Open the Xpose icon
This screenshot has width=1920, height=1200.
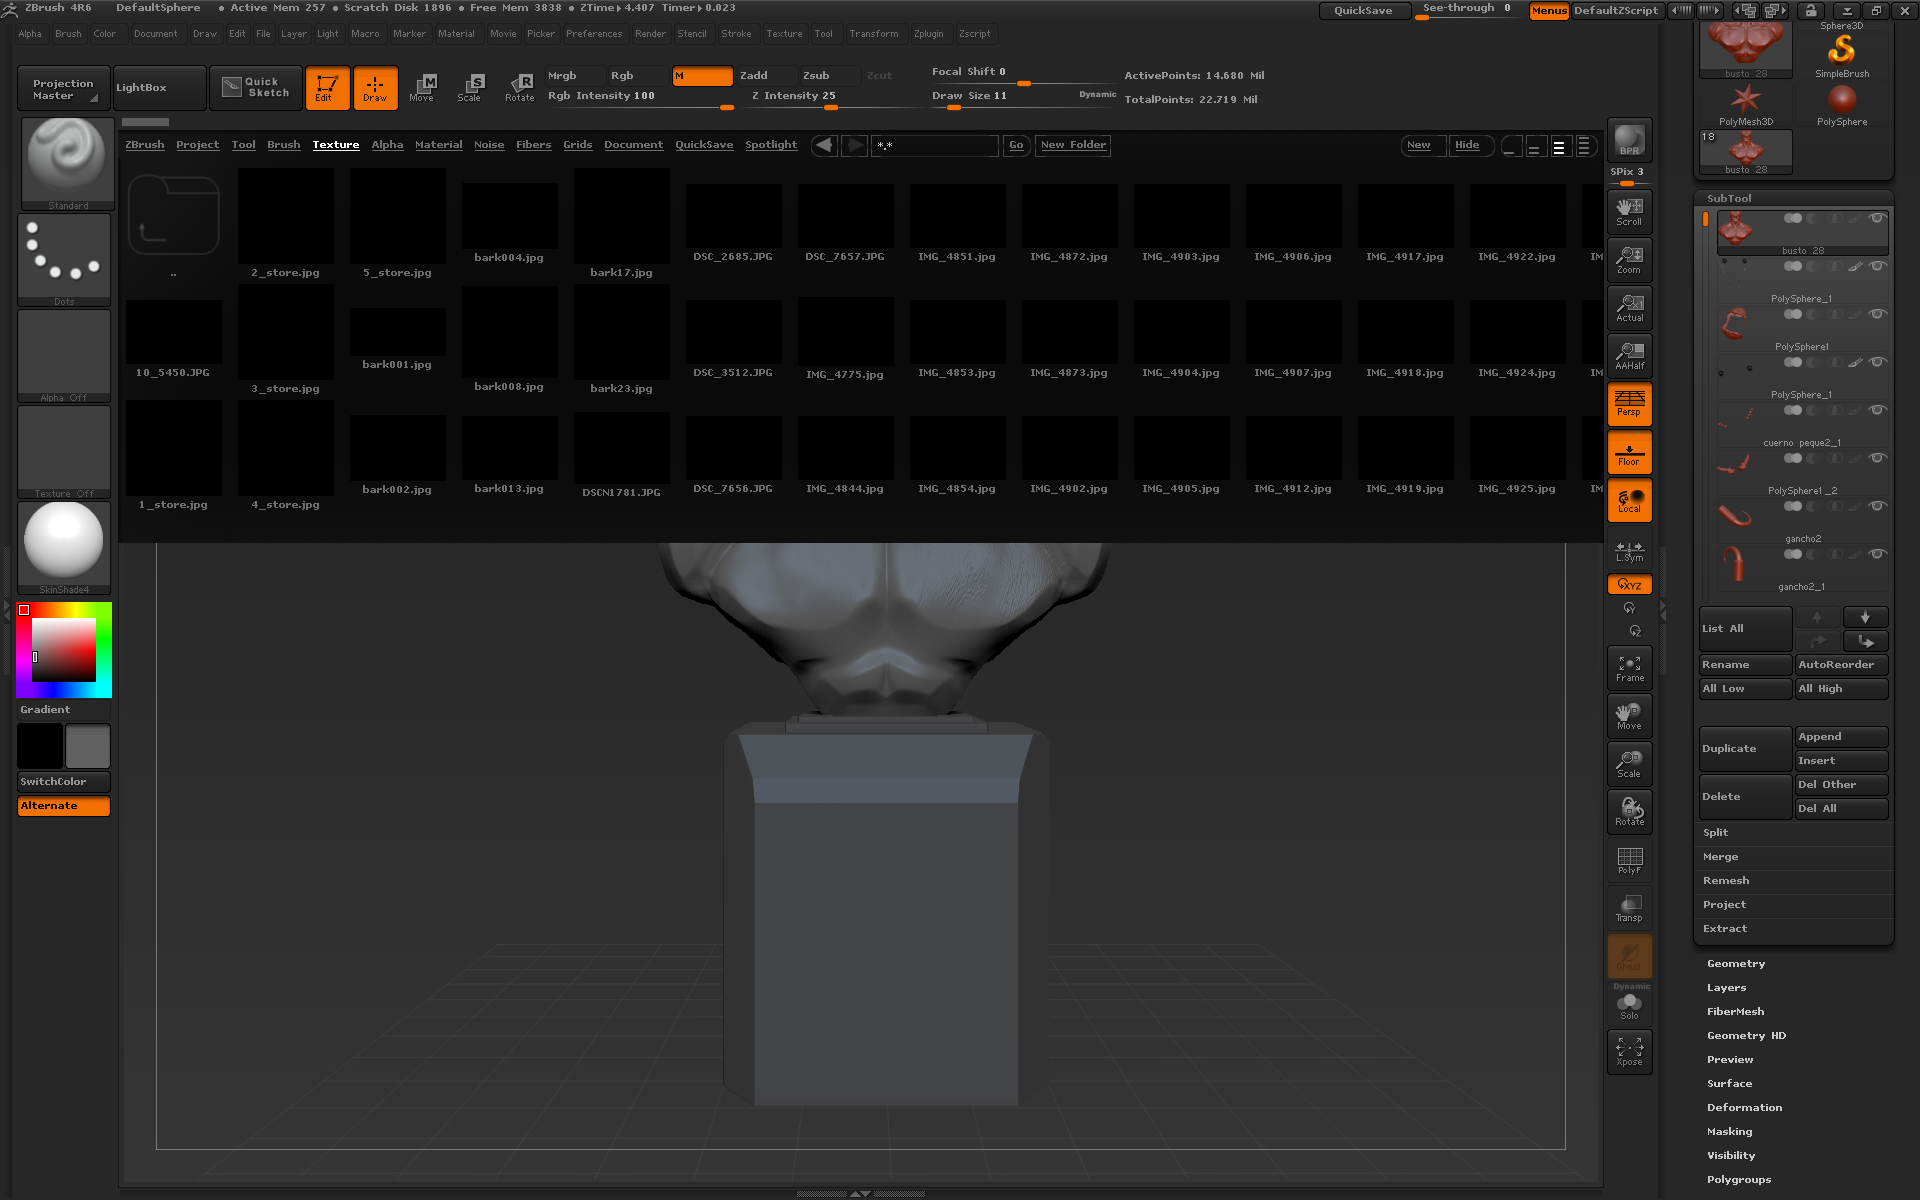[x=1629, y=1051]
